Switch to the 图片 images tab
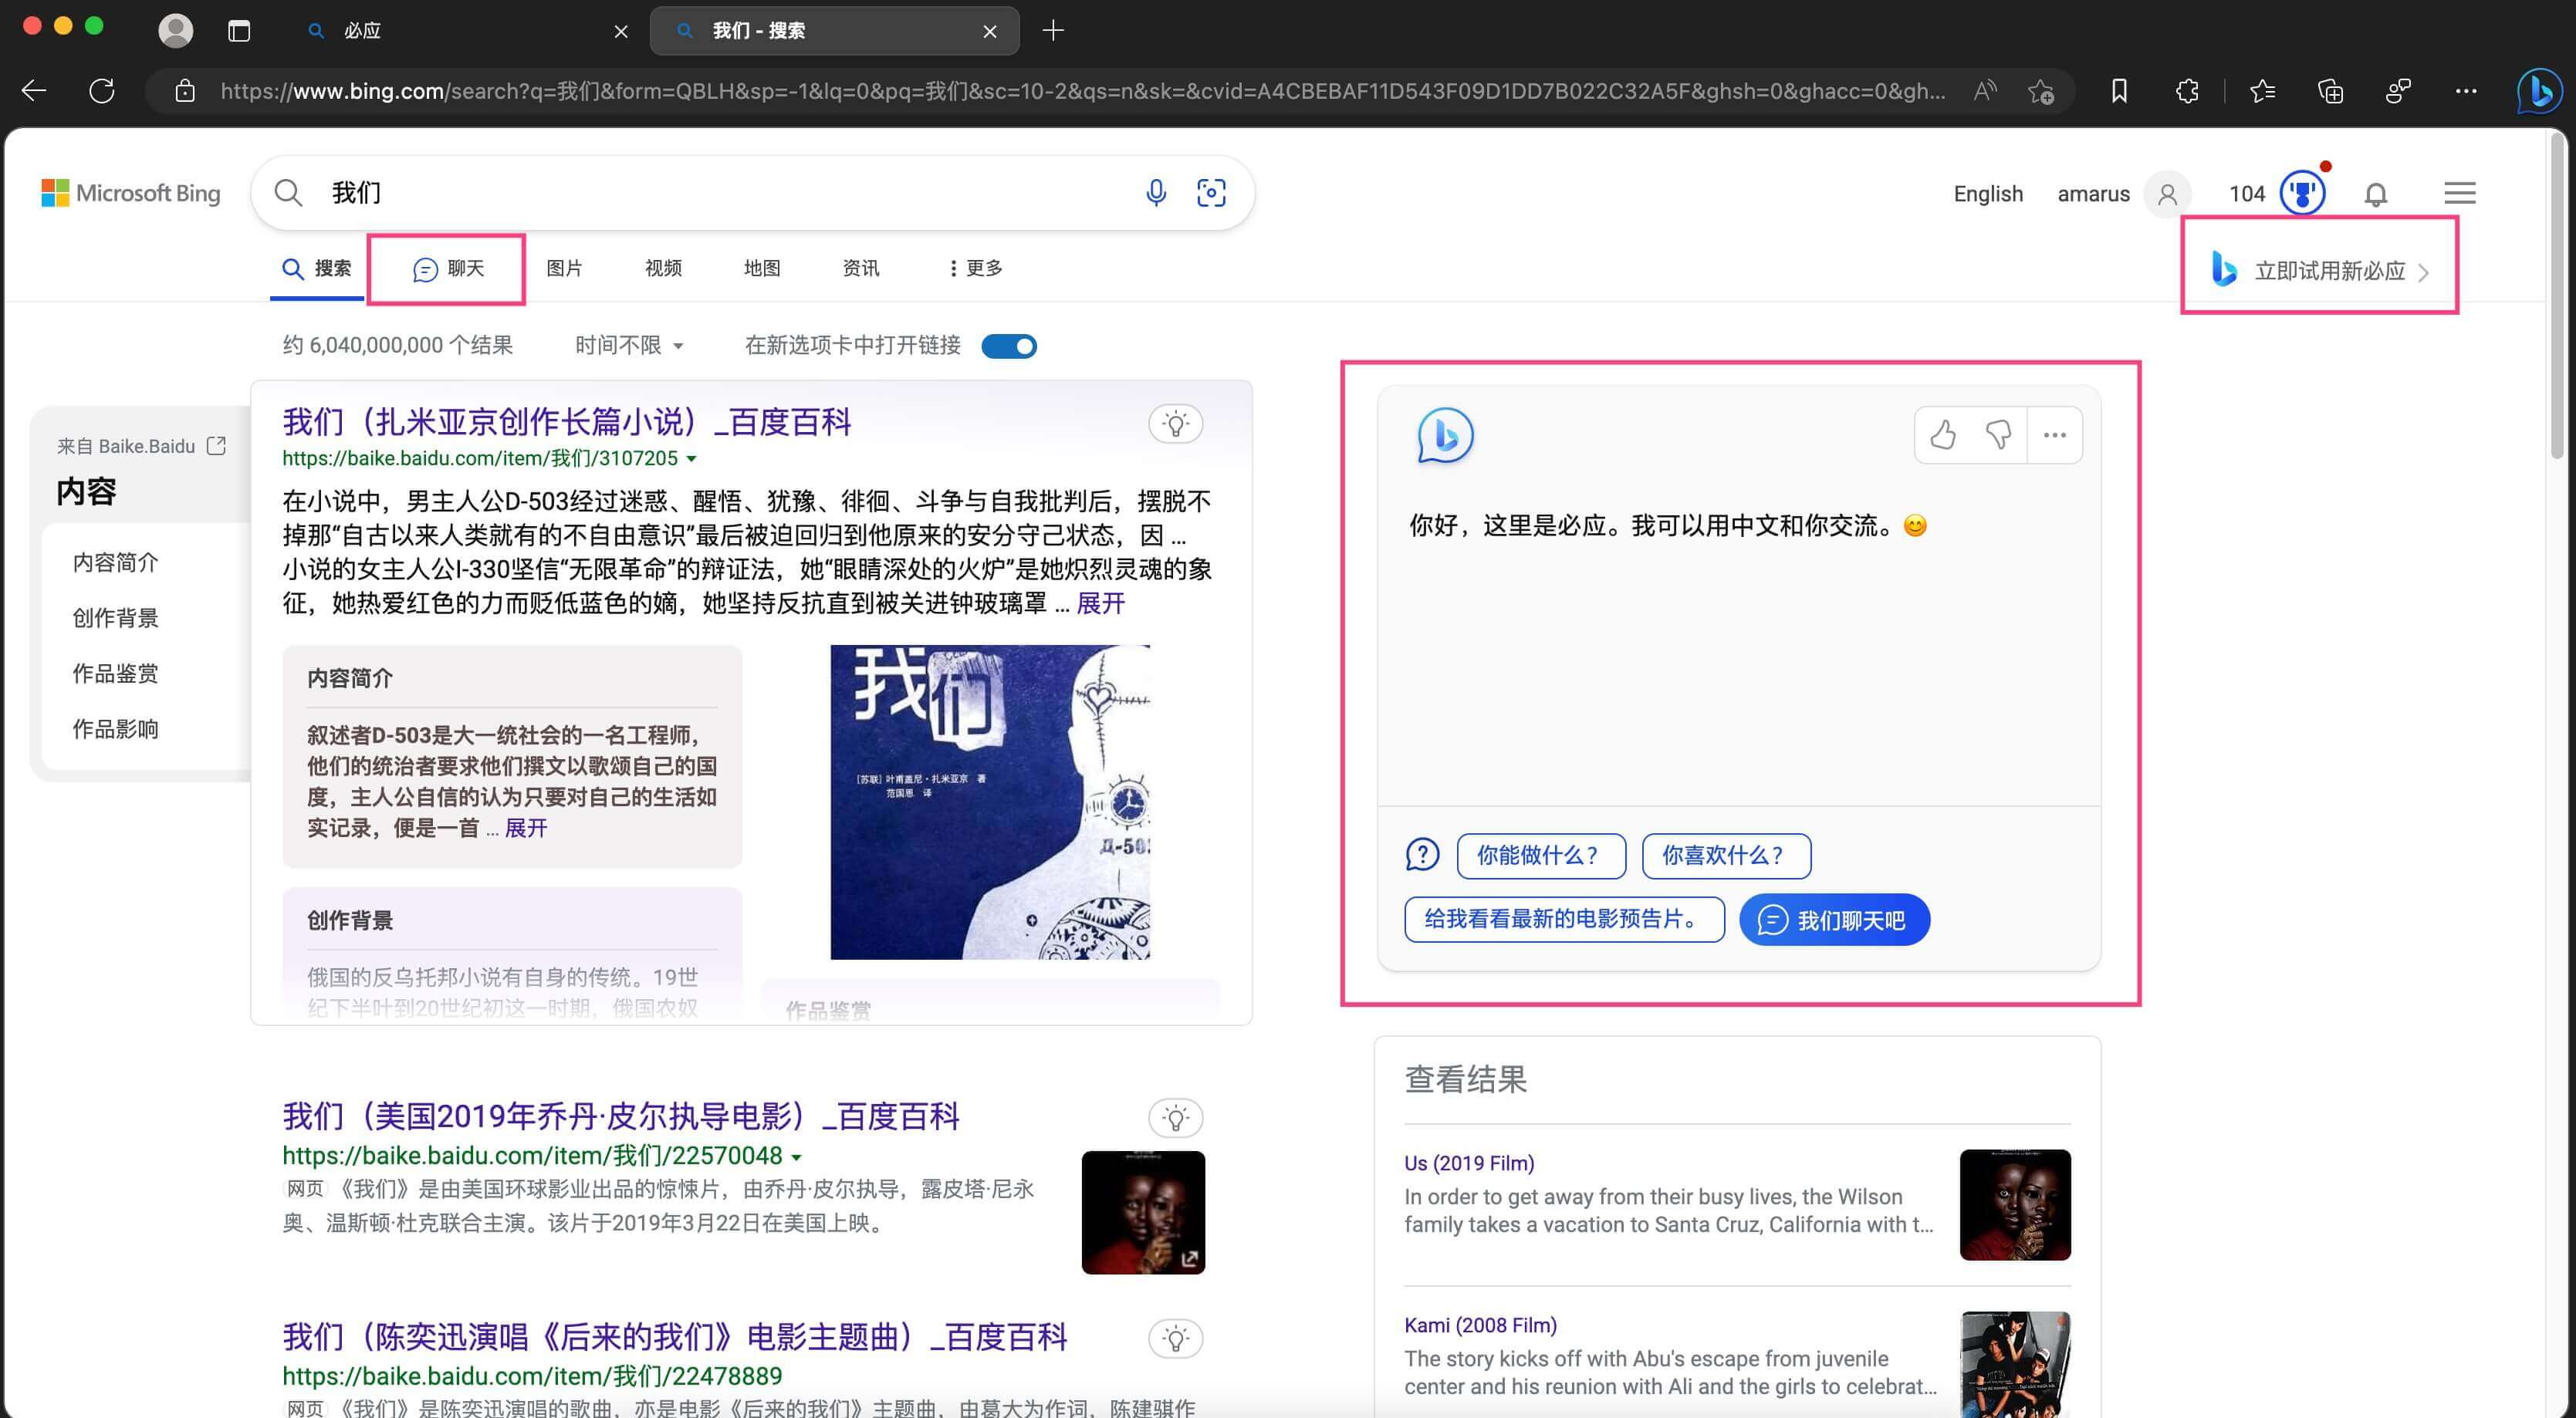This screenshot has width=2576, height=1418. click(x=564, y=268)
